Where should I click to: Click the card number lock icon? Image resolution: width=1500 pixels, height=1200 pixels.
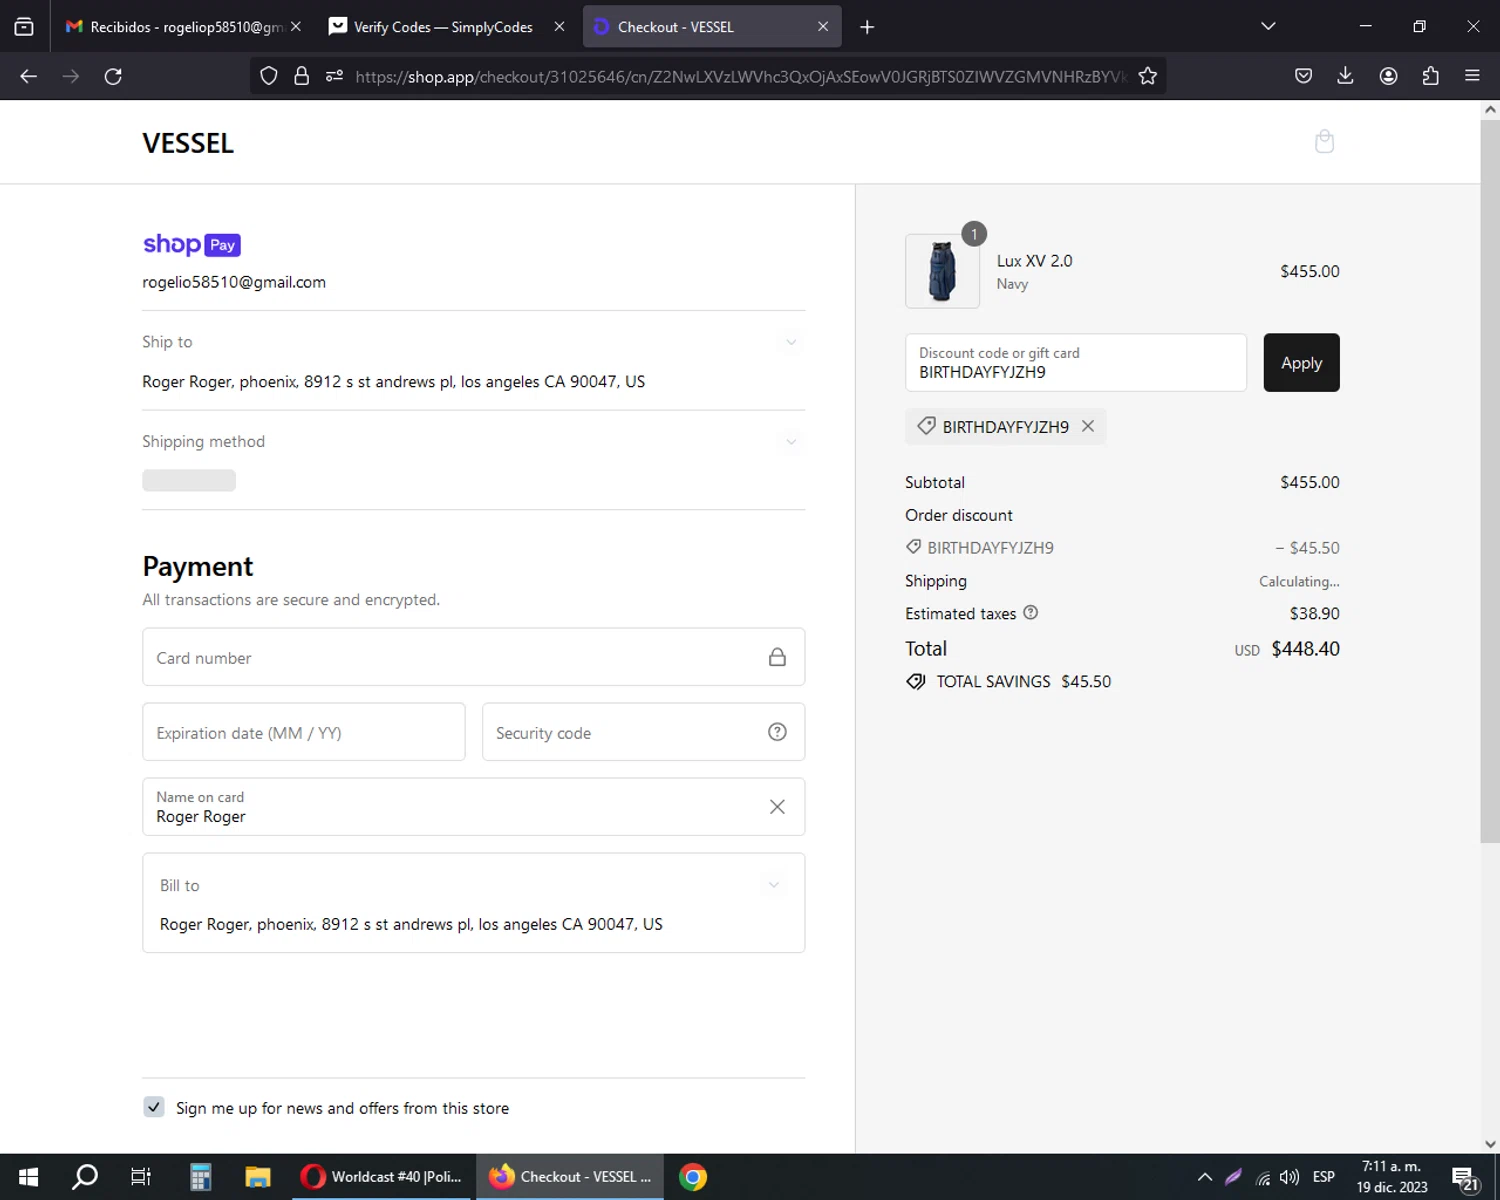tap(777, 657)
